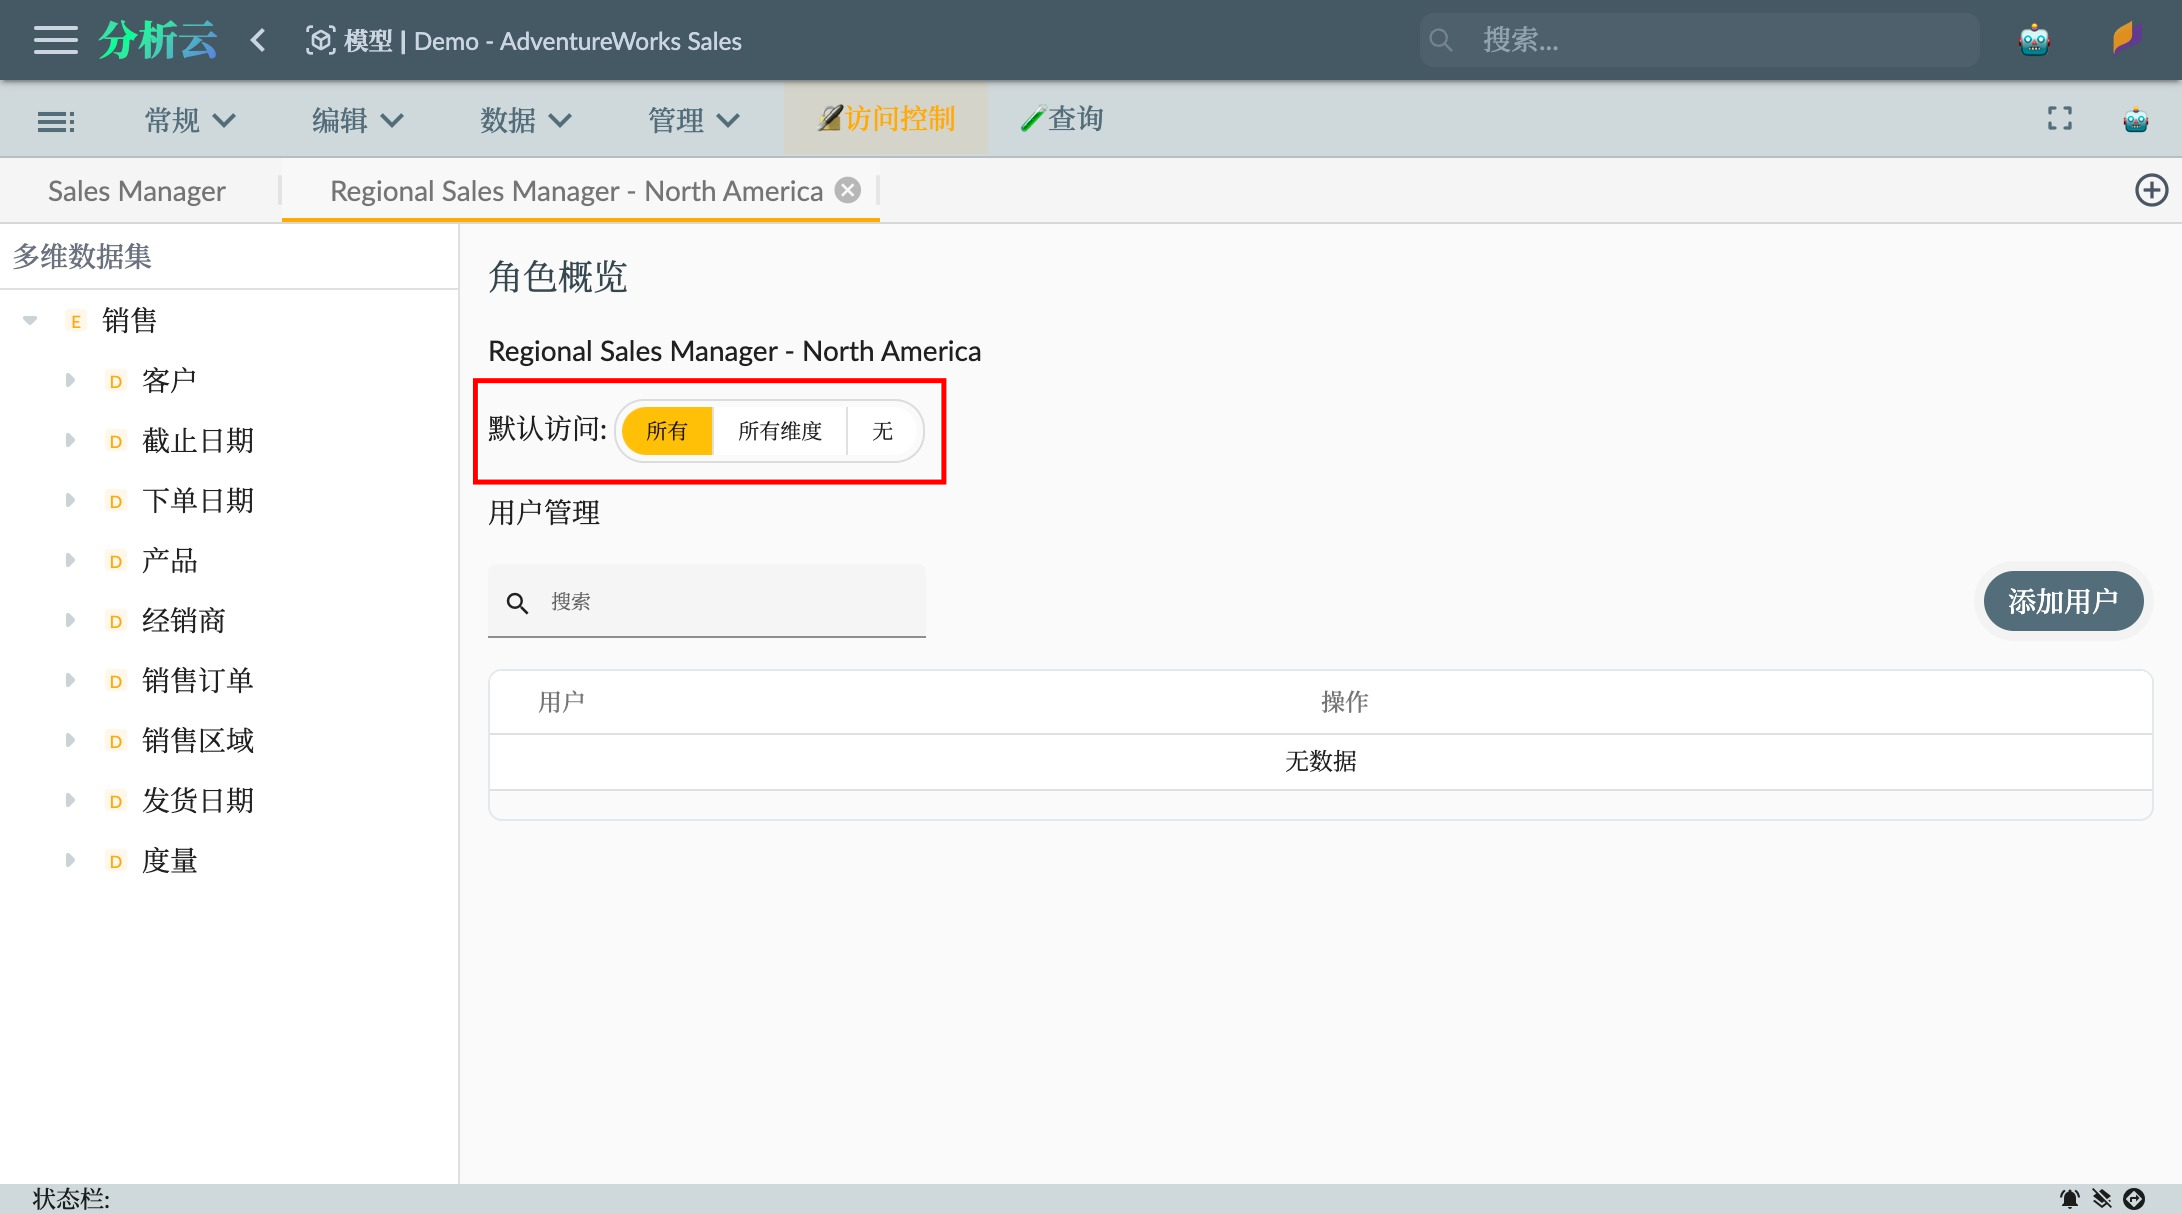Click the owl avatar icon in top right

2037,39
